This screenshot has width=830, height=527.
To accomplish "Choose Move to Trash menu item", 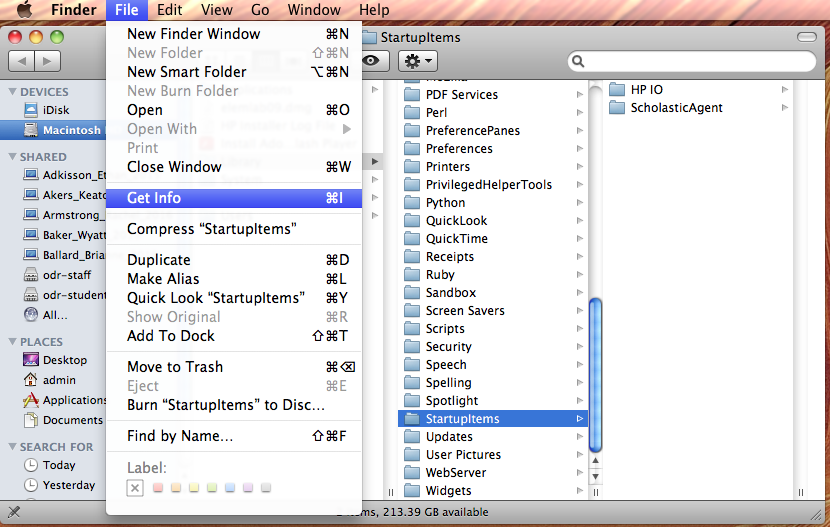I will [x=234, y=367].
